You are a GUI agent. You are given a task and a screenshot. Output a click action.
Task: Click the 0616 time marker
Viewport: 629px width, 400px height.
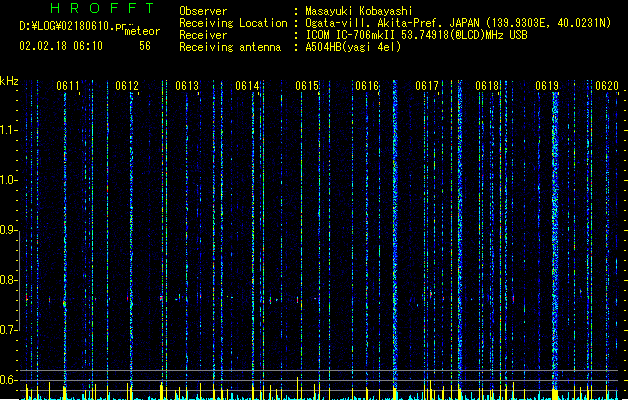(x=367, y=86)
